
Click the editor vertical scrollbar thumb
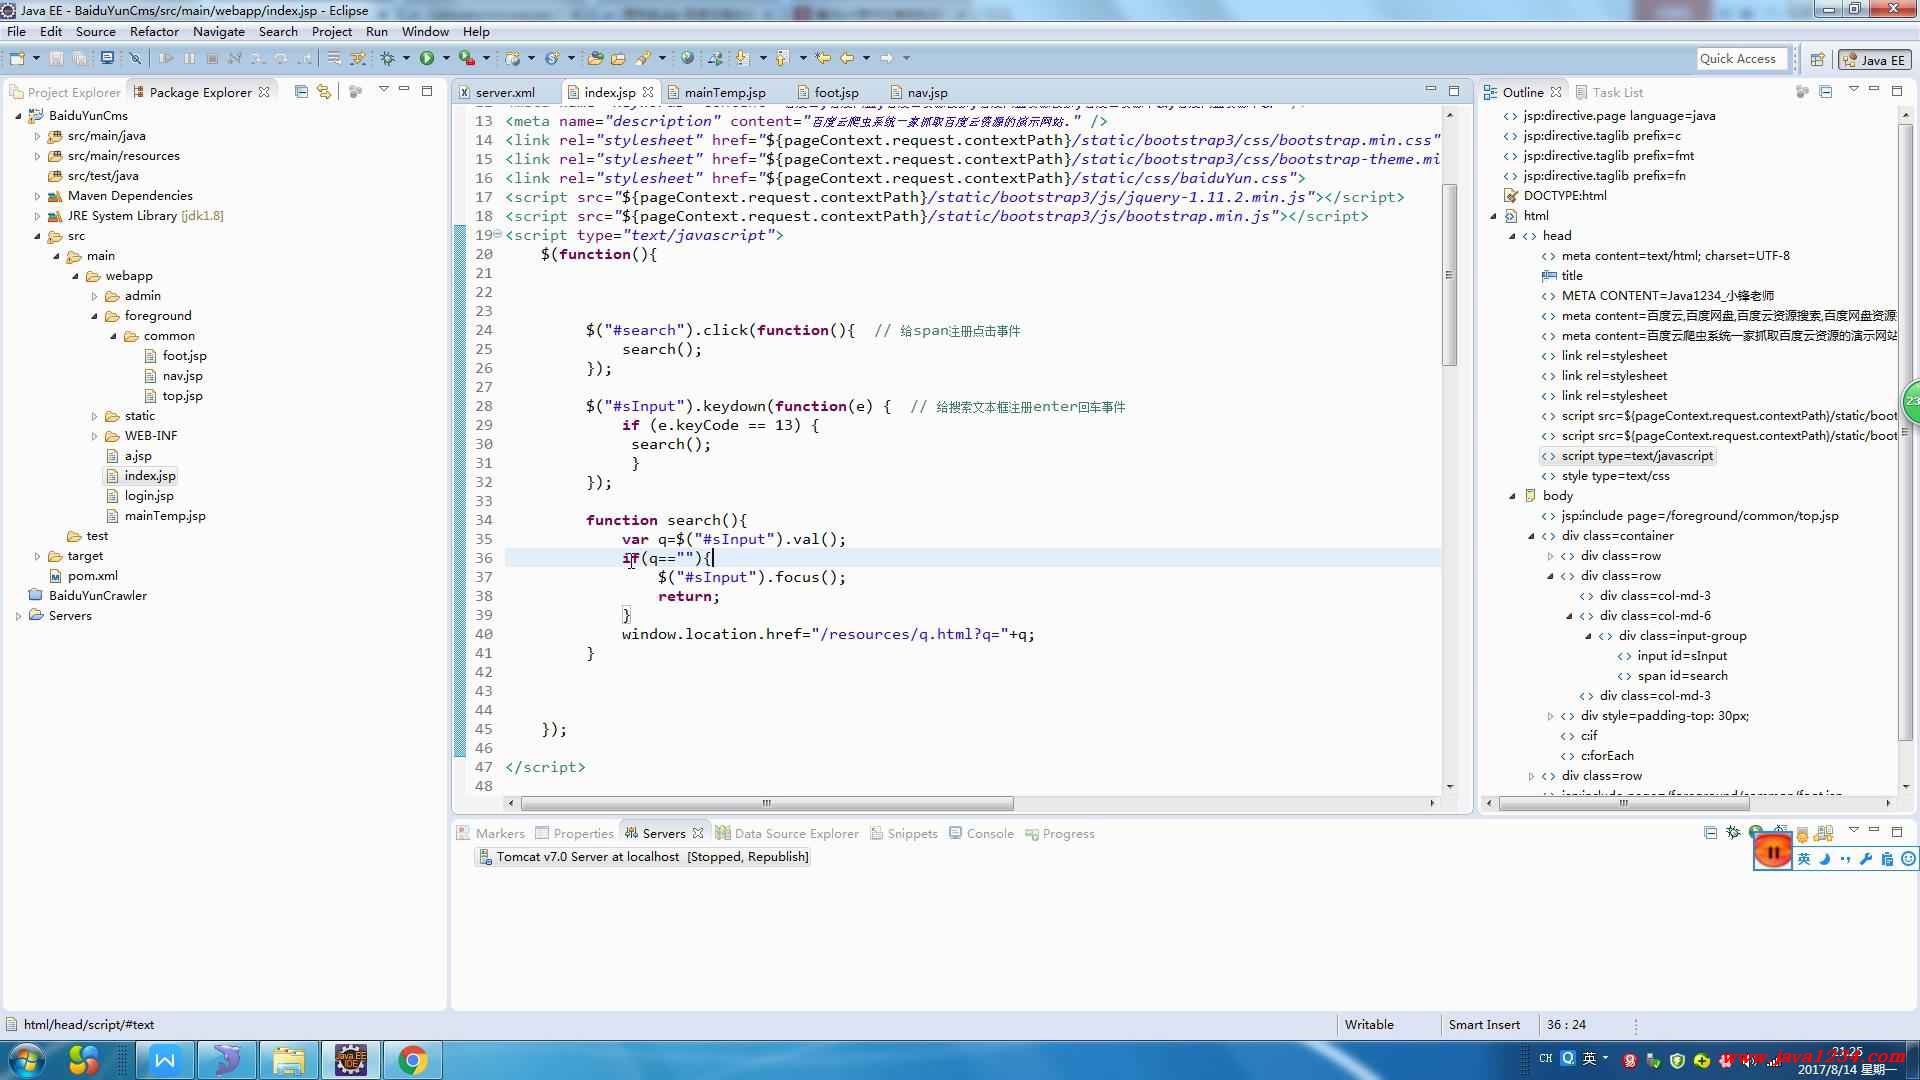(1449, 273)
